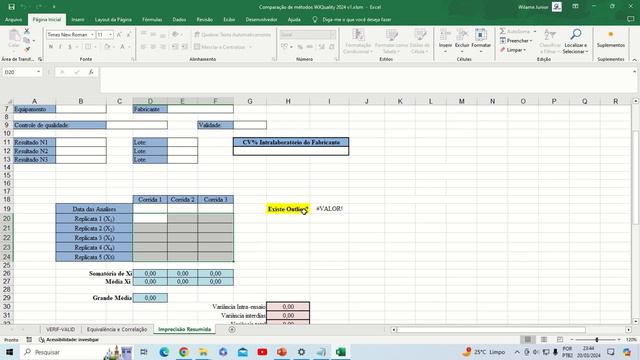Toggle Bold formatting N button
Viewport: 640px width, 360px height.
51,47
